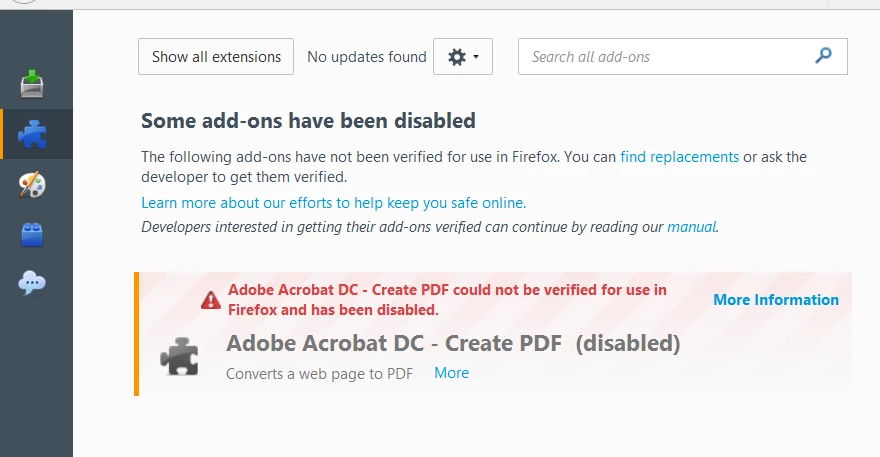Click the No updates found status text
Image resolution: width=880 pixels, height=457 pixels.
(x=366, y=57)
